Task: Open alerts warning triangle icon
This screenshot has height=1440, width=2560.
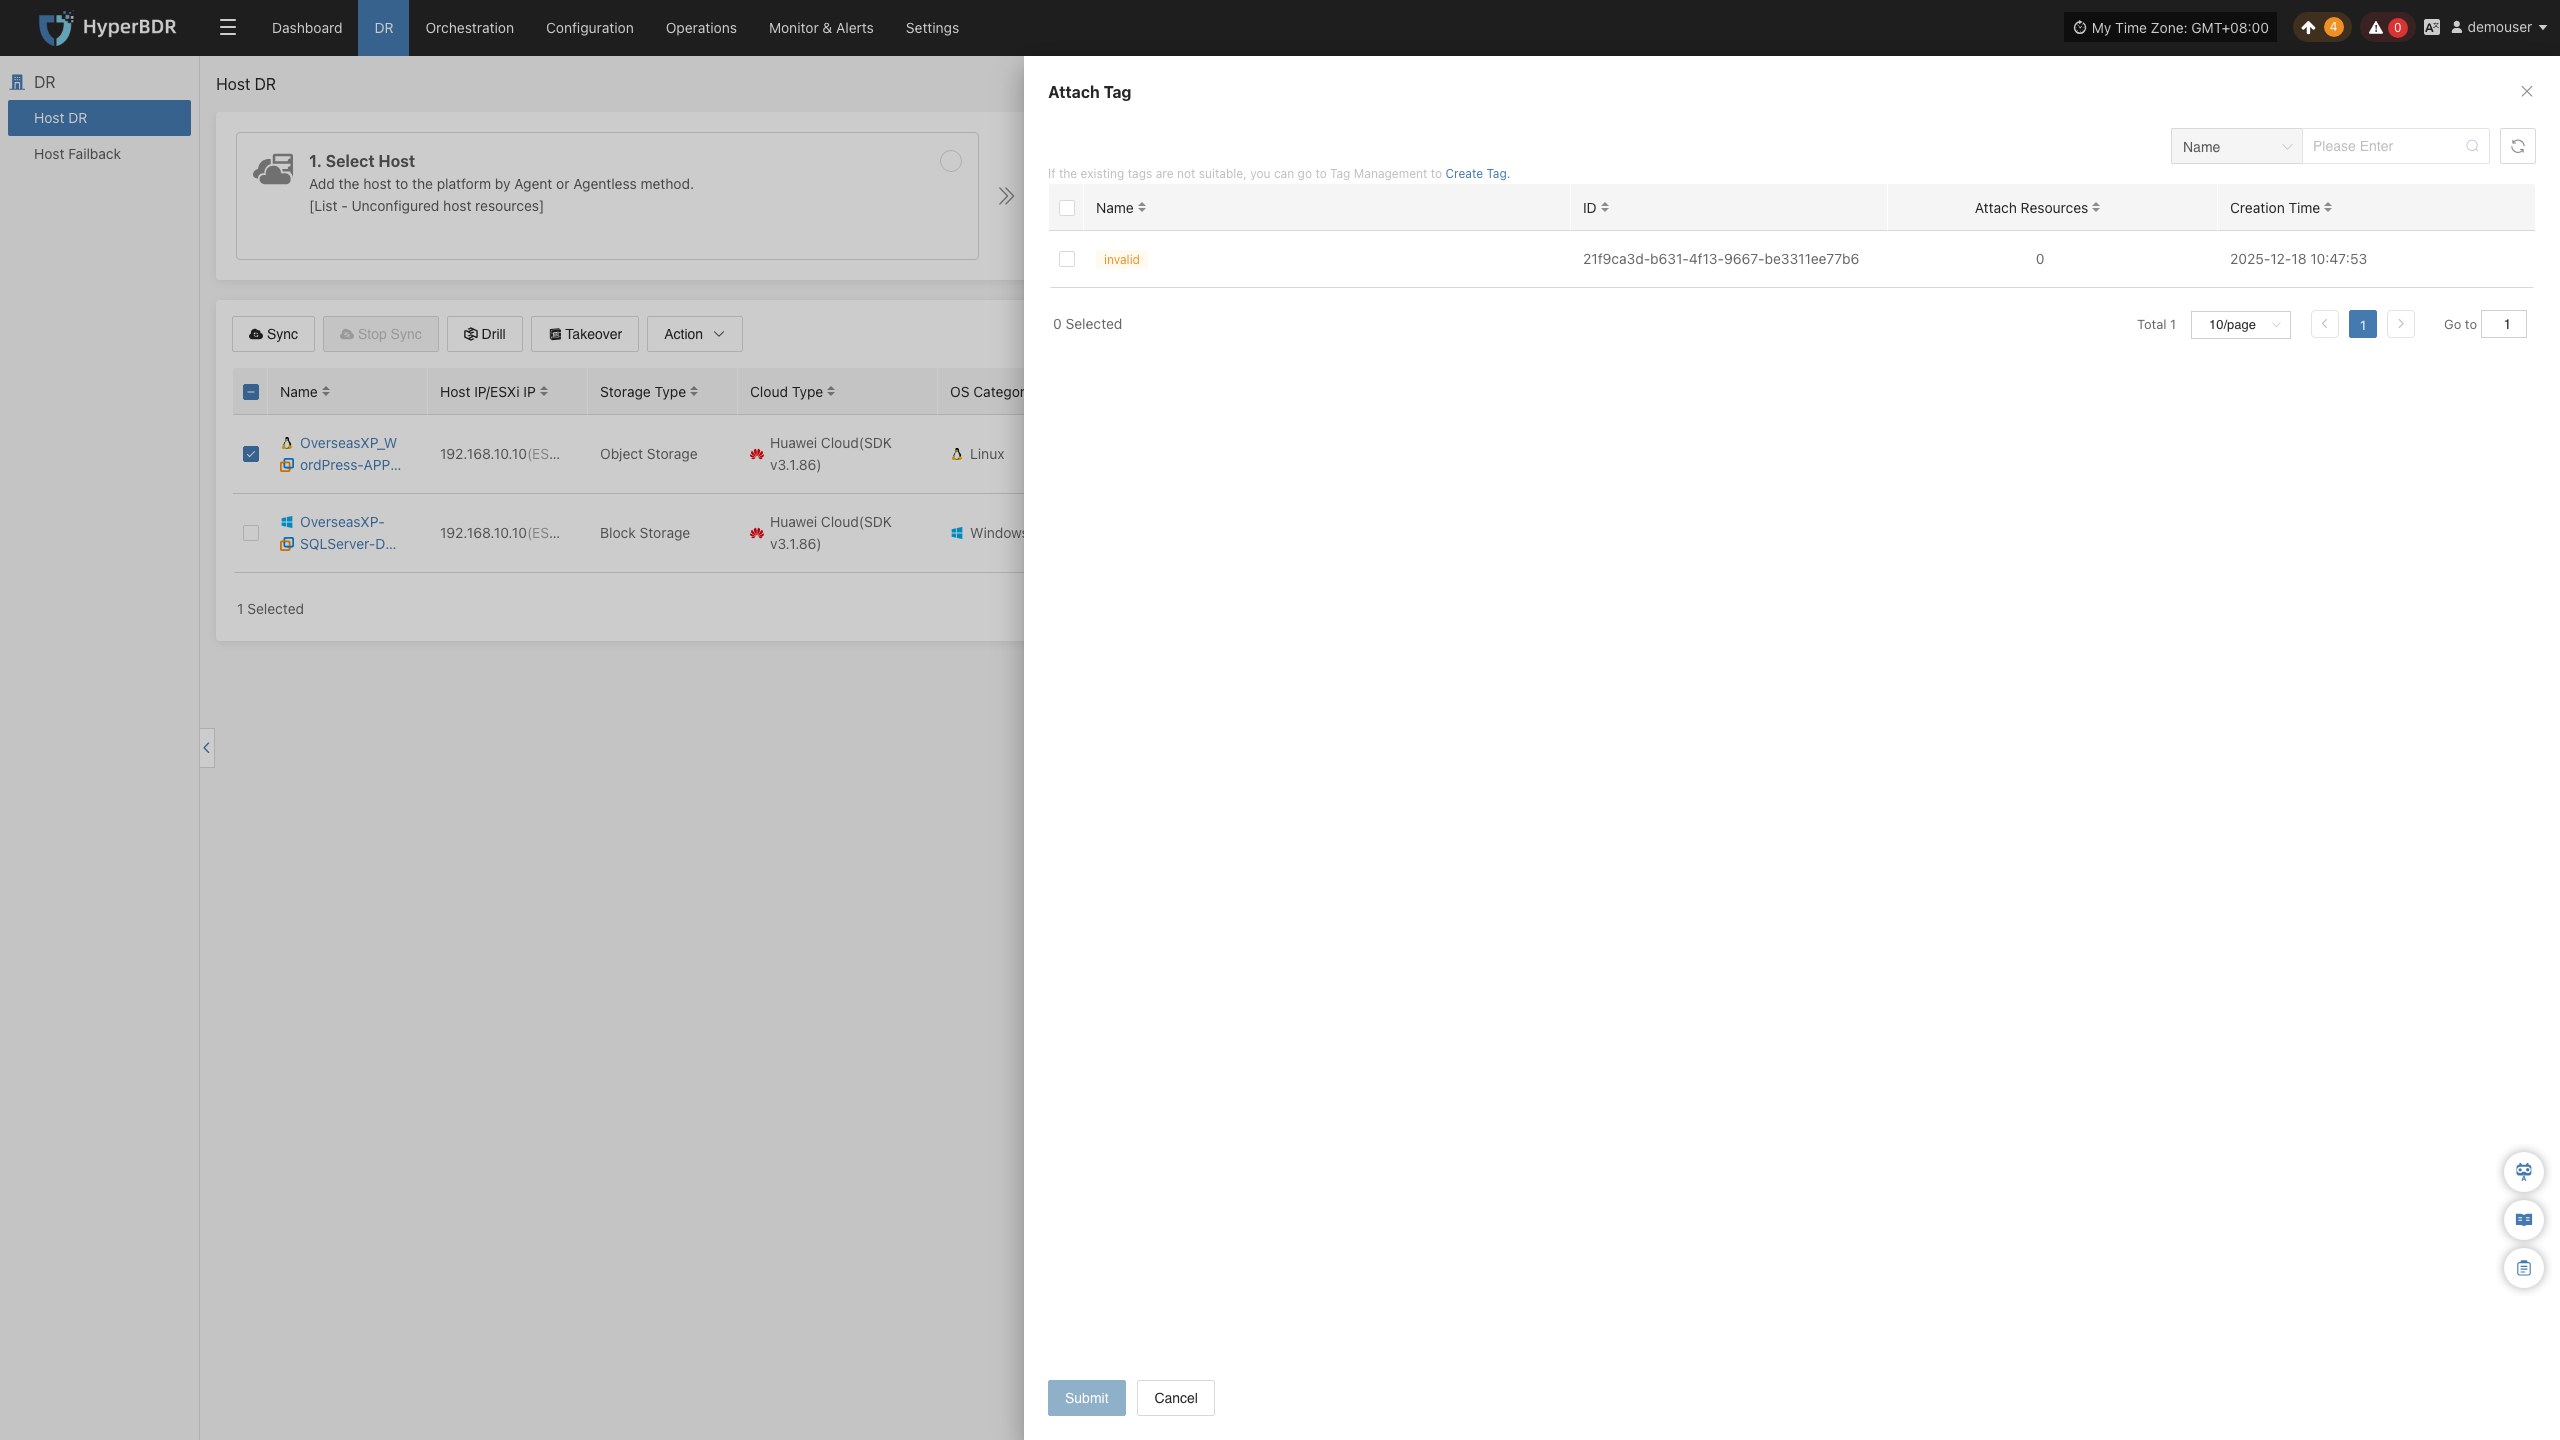Action: pyautogui.click(x=2376, y=28)
